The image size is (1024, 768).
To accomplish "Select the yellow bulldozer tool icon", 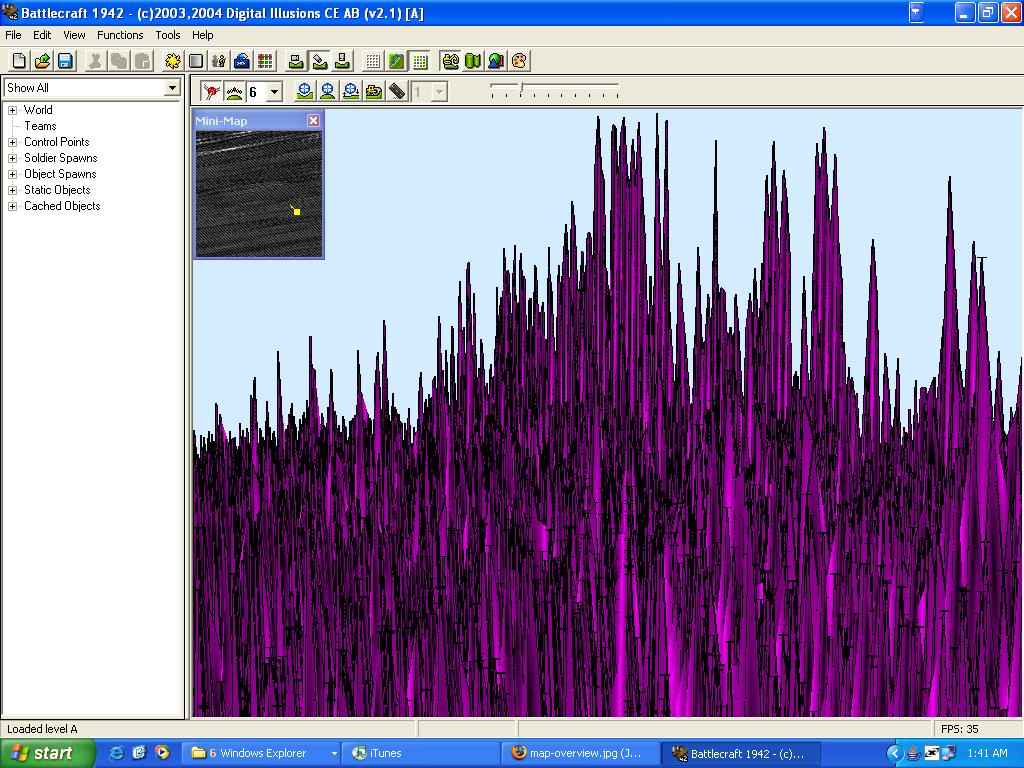I will tap(374, 91).
